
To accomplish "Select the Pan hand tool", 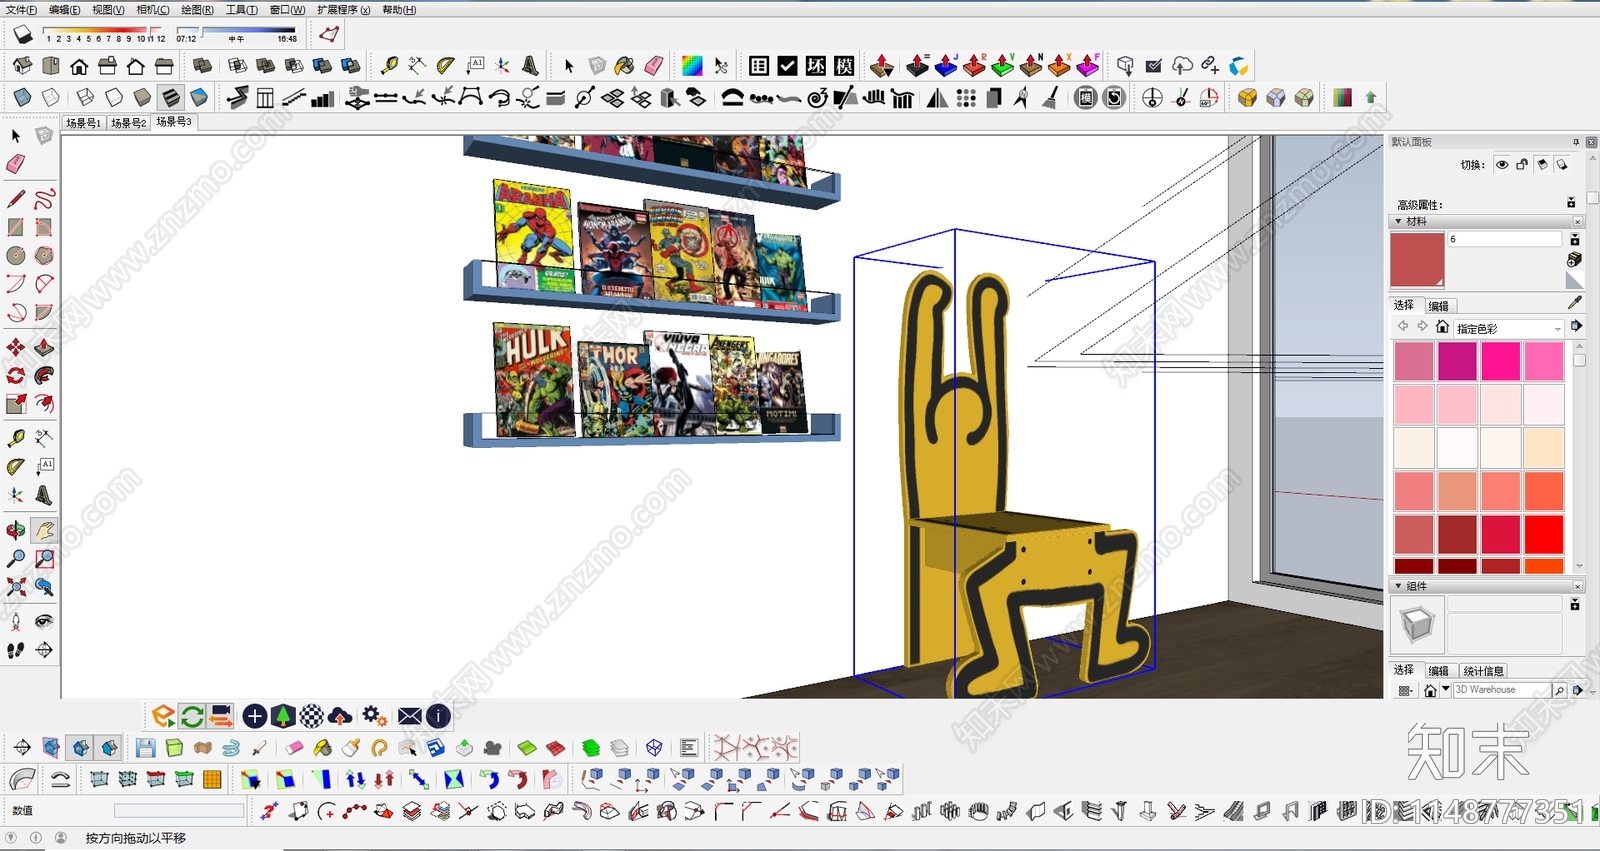I will pyautogui.click(x=44, y=530).
